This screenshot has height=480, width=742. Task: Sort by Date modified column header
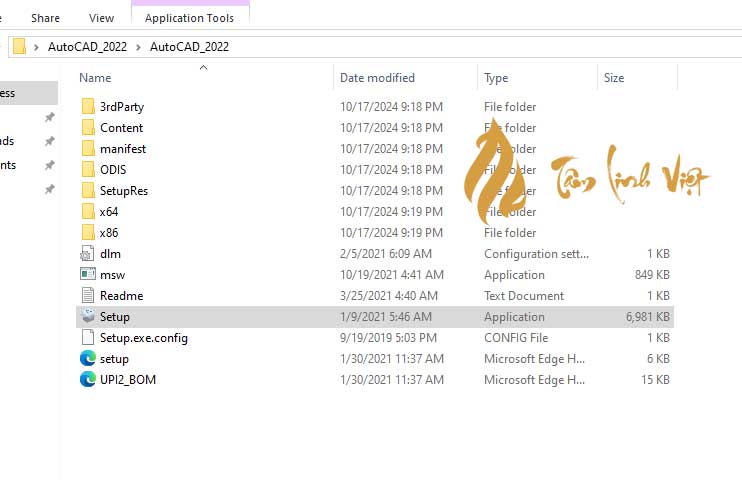coord(377,78)
